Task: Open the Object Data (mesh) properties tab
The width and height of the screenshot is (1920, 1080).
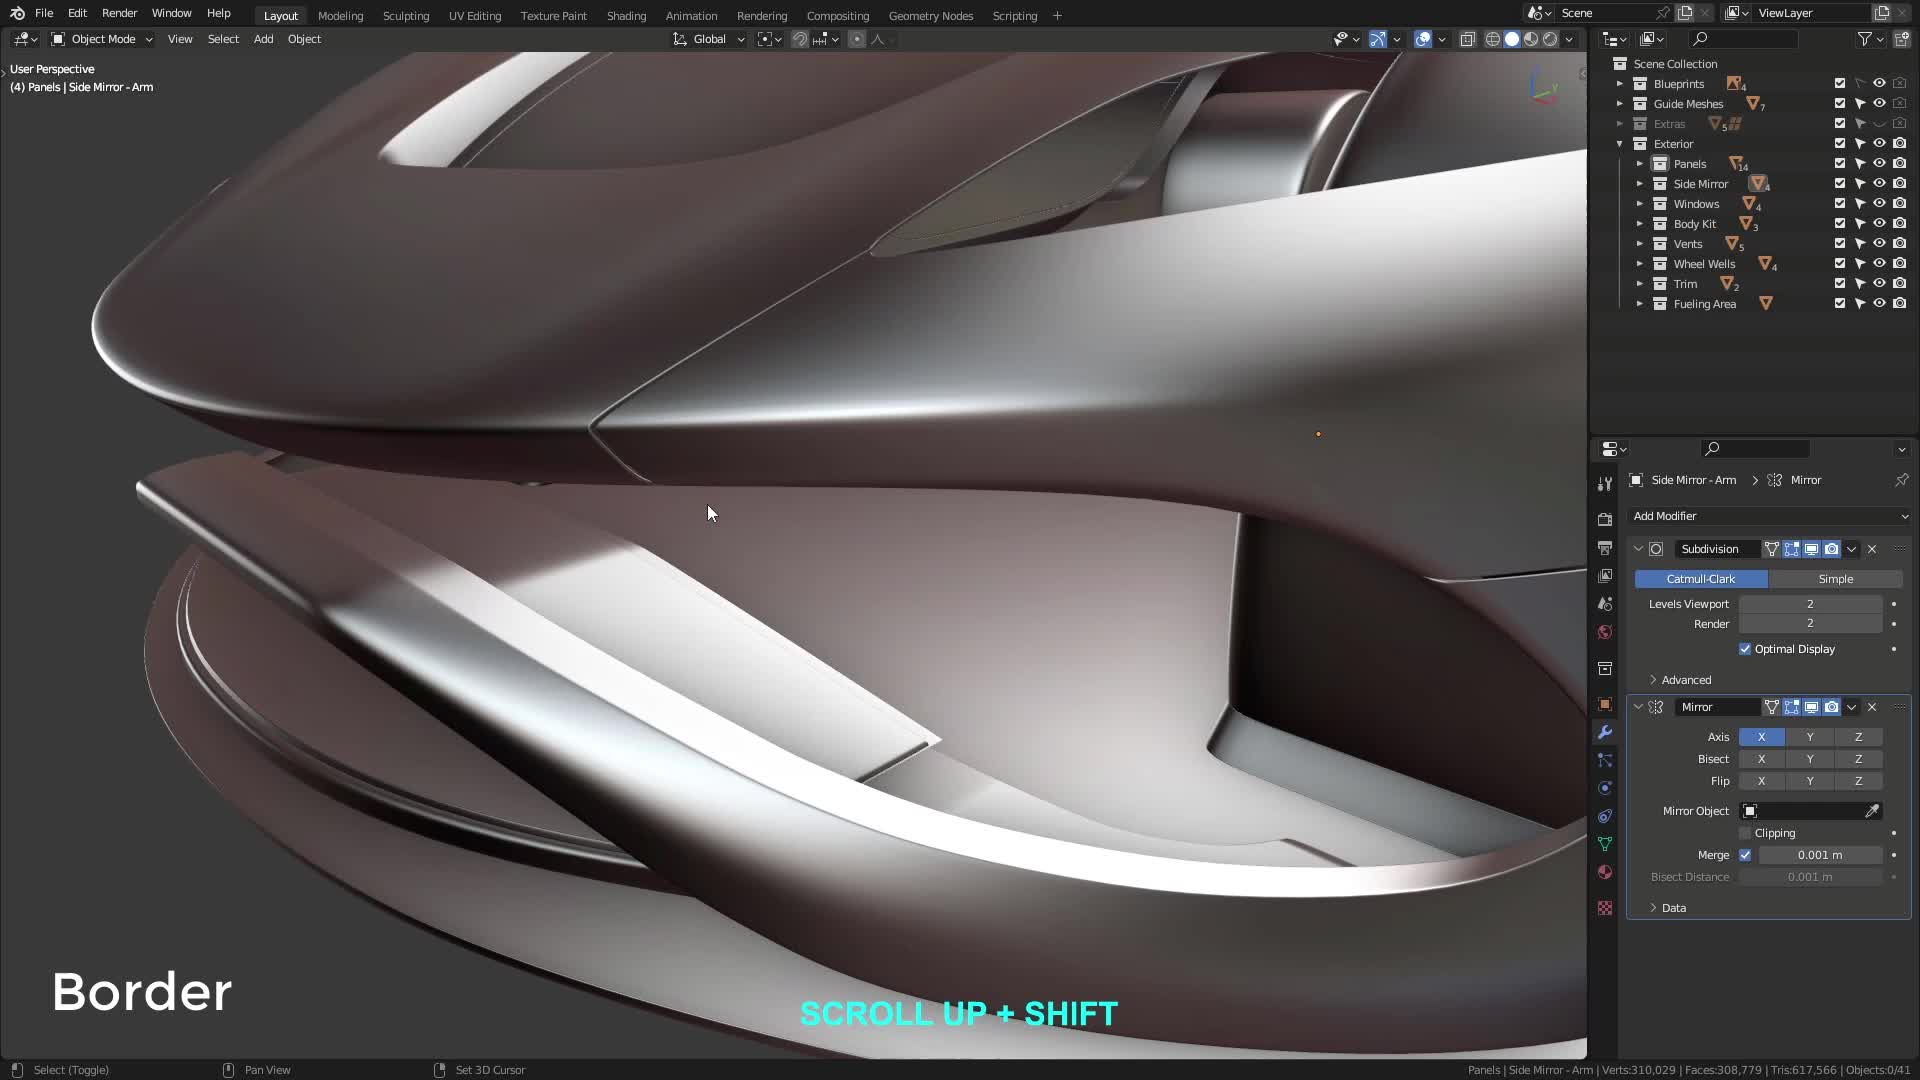Action: click(1605, 844)
